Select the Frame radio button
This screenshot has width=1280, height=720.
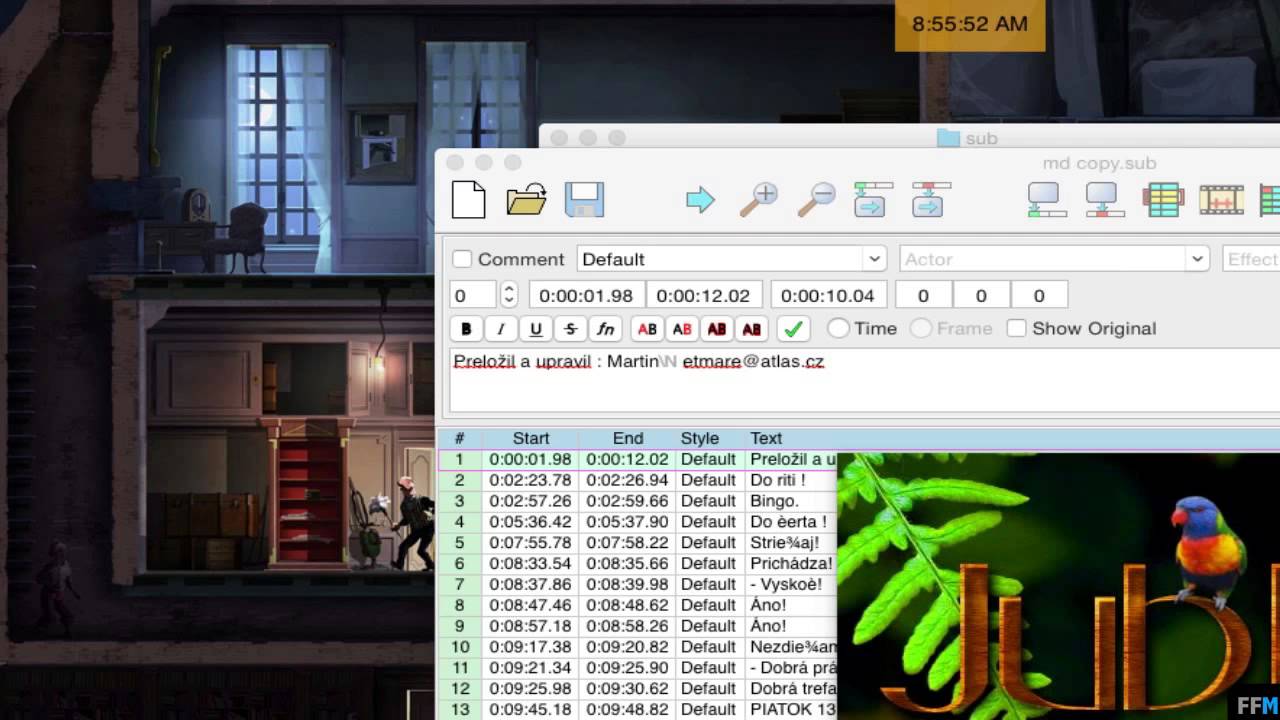click(921, 328)
